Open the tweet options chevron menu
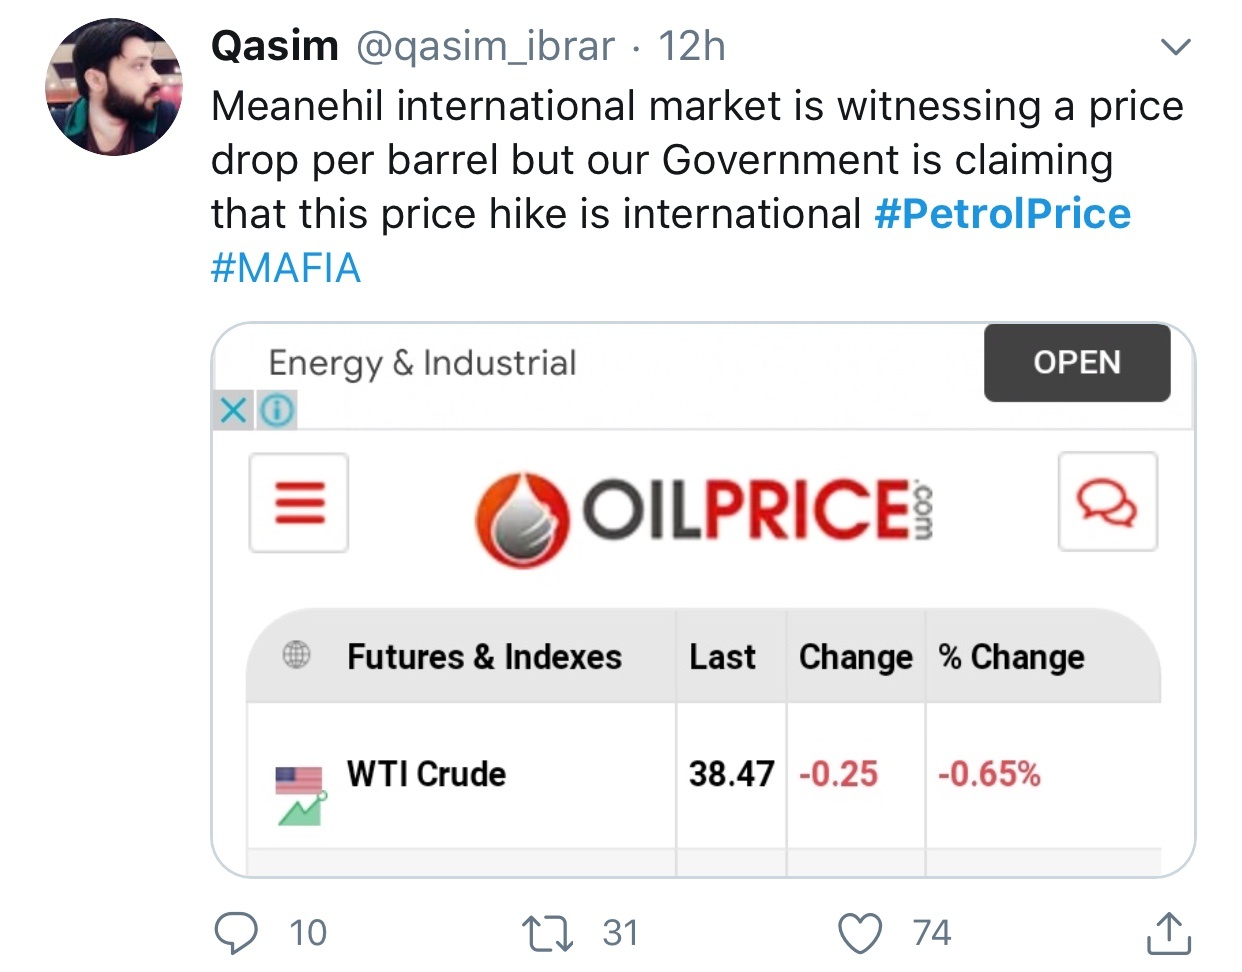This screenshot has width=1242, height=972. point(1176,46)
